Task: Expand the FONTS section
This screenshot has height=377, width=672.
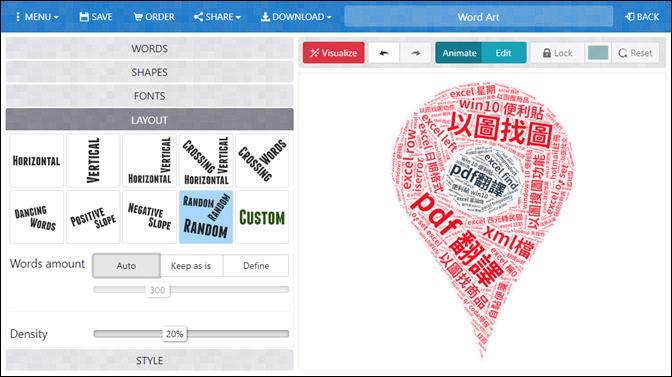Action: 150,96
